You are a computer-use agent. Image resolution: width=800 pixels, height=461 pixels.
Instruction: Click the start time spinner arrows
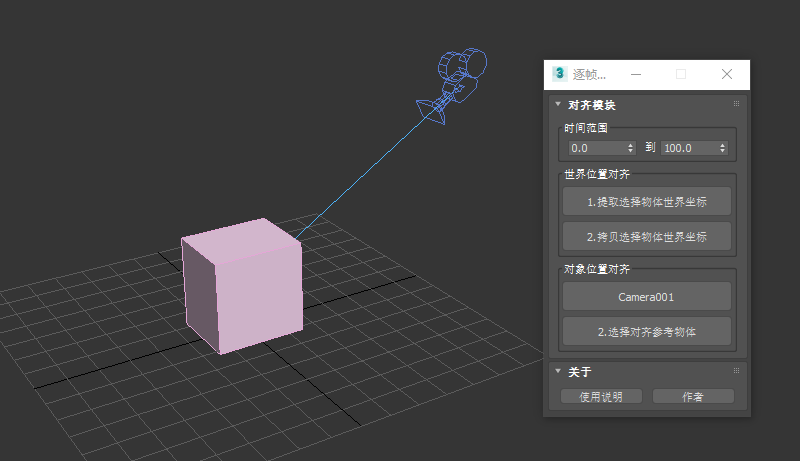[631, 148]
